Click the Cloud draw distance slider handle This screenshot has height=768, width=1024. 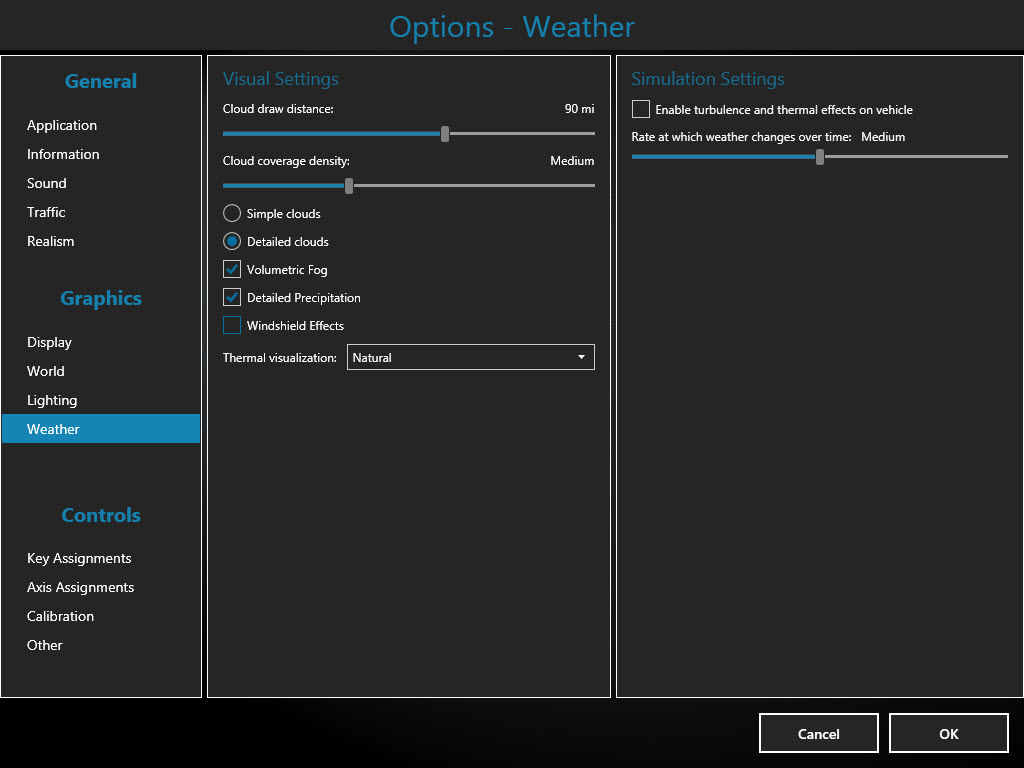[445, 134]
